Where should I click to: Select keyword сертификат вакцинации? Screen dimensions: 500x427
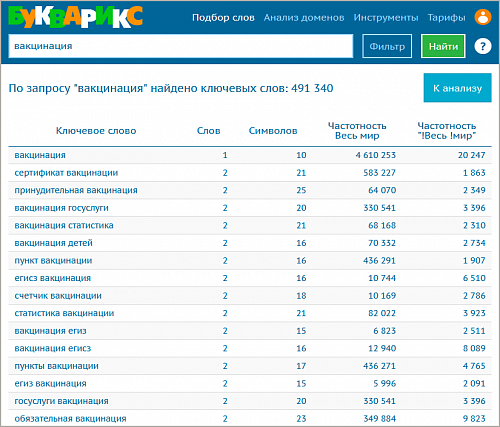(66, 173)
